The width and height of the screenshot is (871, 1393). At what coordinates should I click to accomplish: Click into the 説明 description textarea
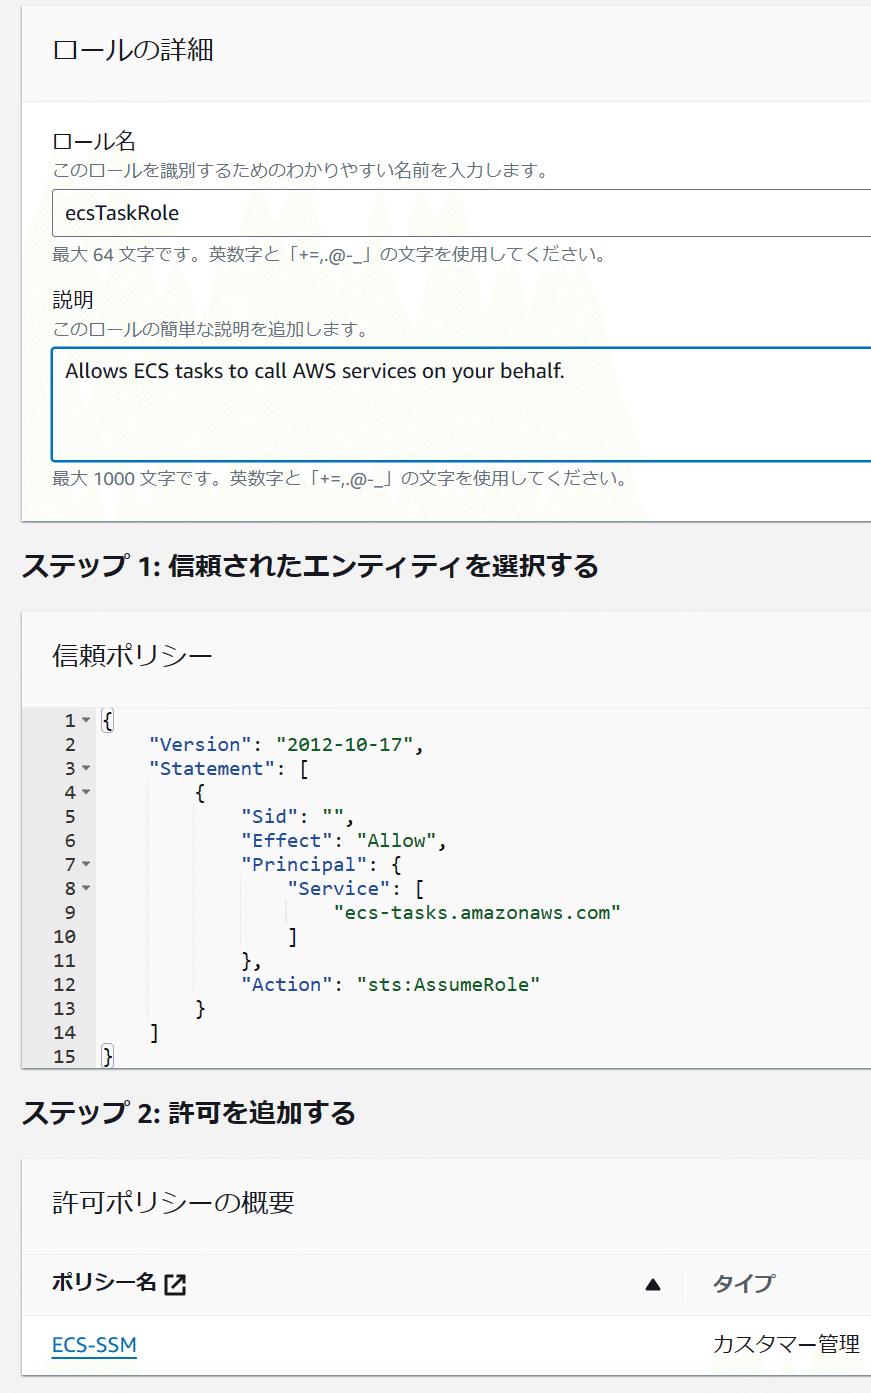461,405
